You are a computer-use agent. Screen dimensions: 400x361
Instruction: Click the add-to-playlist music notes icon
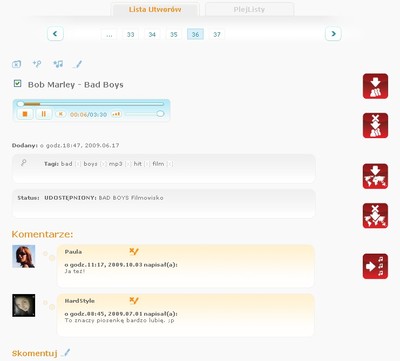tap(58, 64)
